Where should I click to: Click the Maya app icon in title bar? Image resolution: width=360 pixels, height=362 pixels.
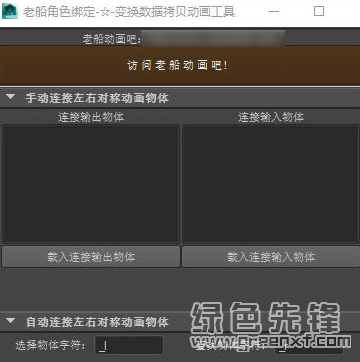click(10, 12)
